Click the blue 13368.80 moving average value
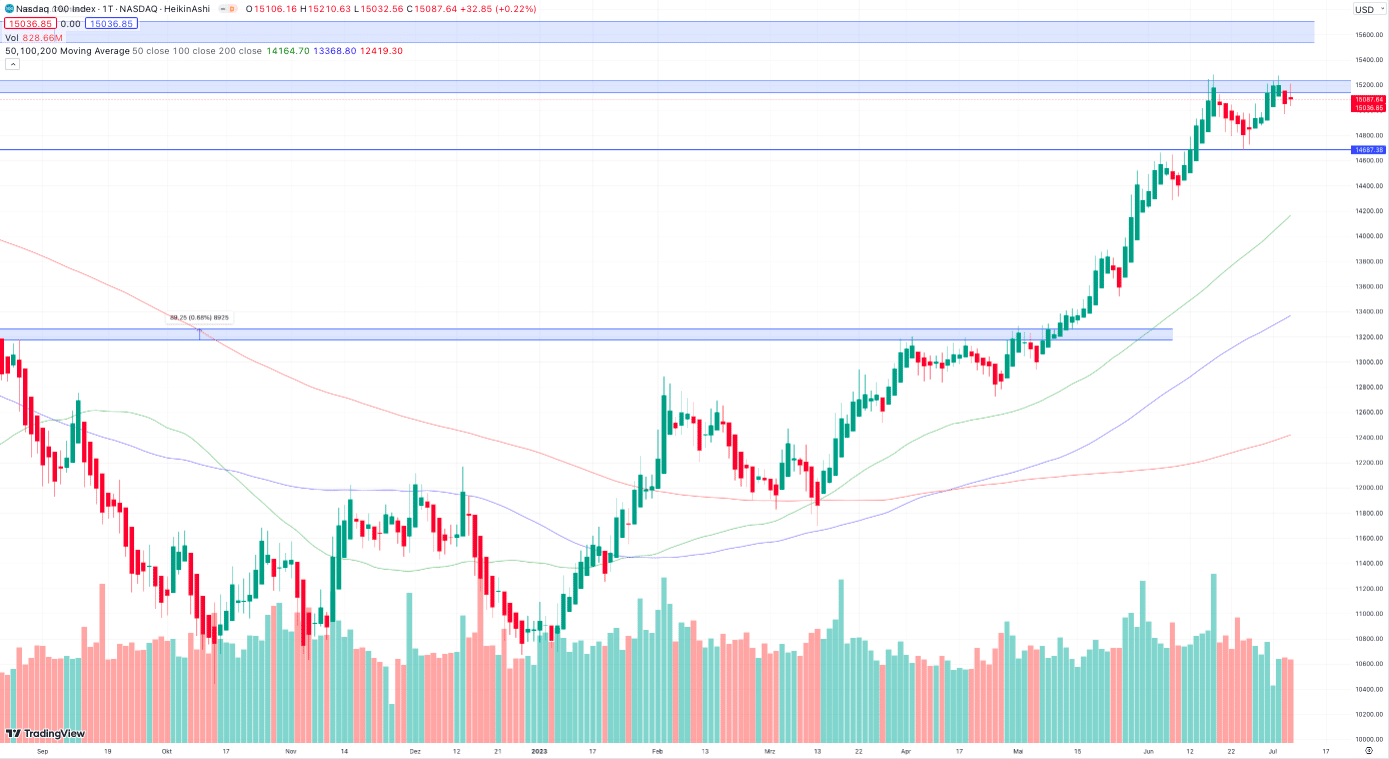Image resolution: width=1389 pixels, height=759 pixels. (x=335, y=51)
